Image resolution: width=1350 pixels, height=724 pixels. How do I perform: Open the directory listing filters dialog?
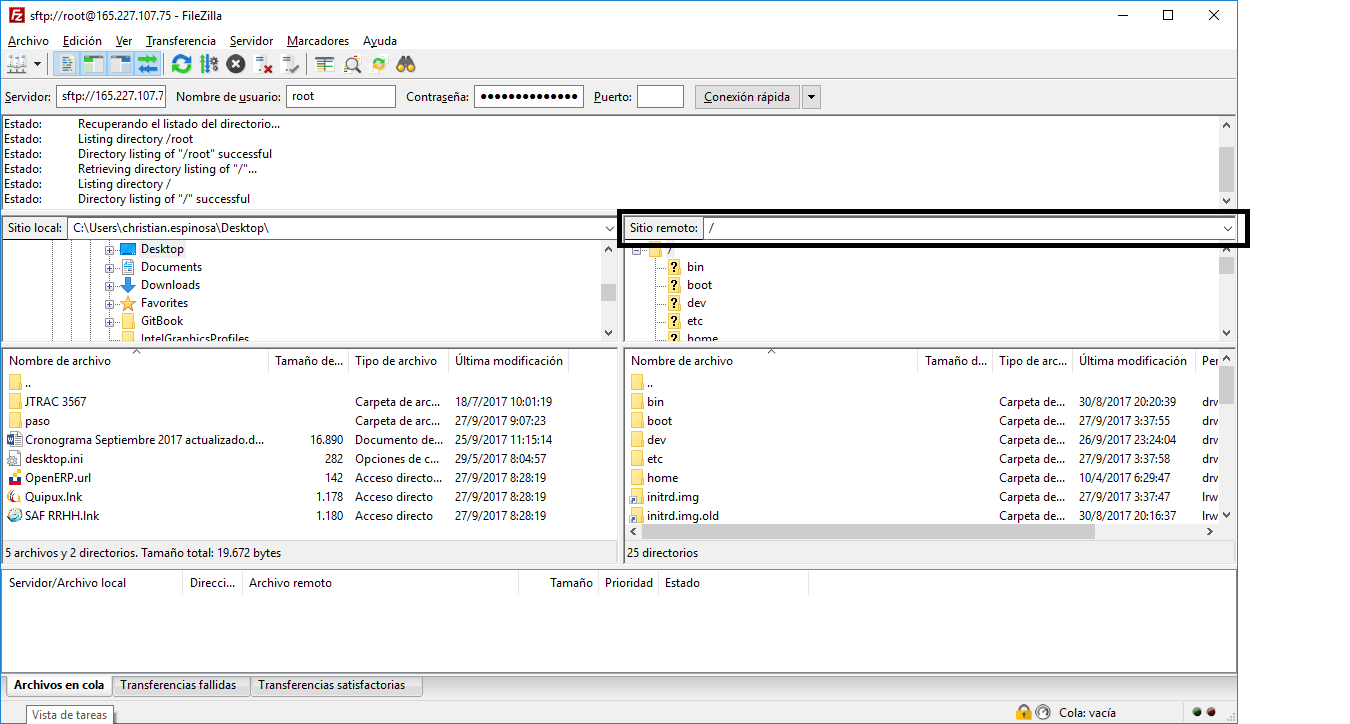325,64
